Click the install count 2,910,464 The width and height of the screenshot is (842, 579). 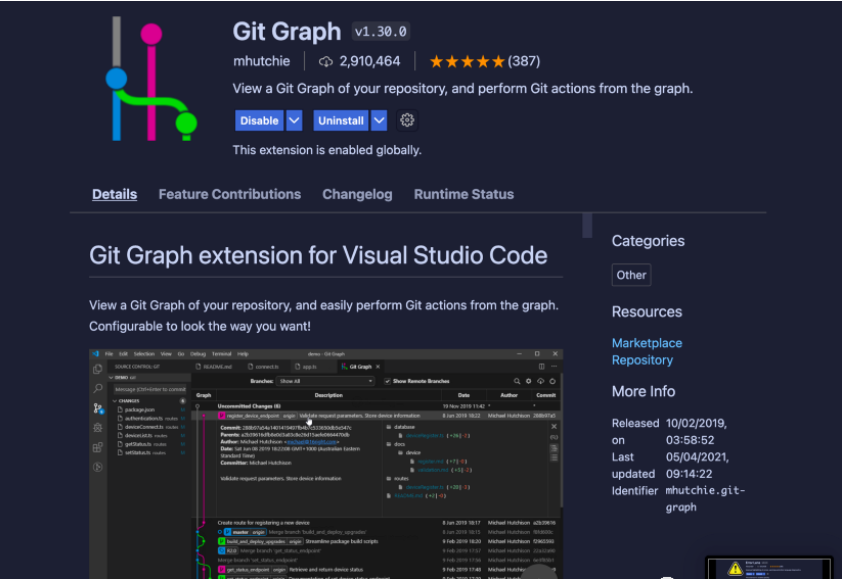(369, 61)
